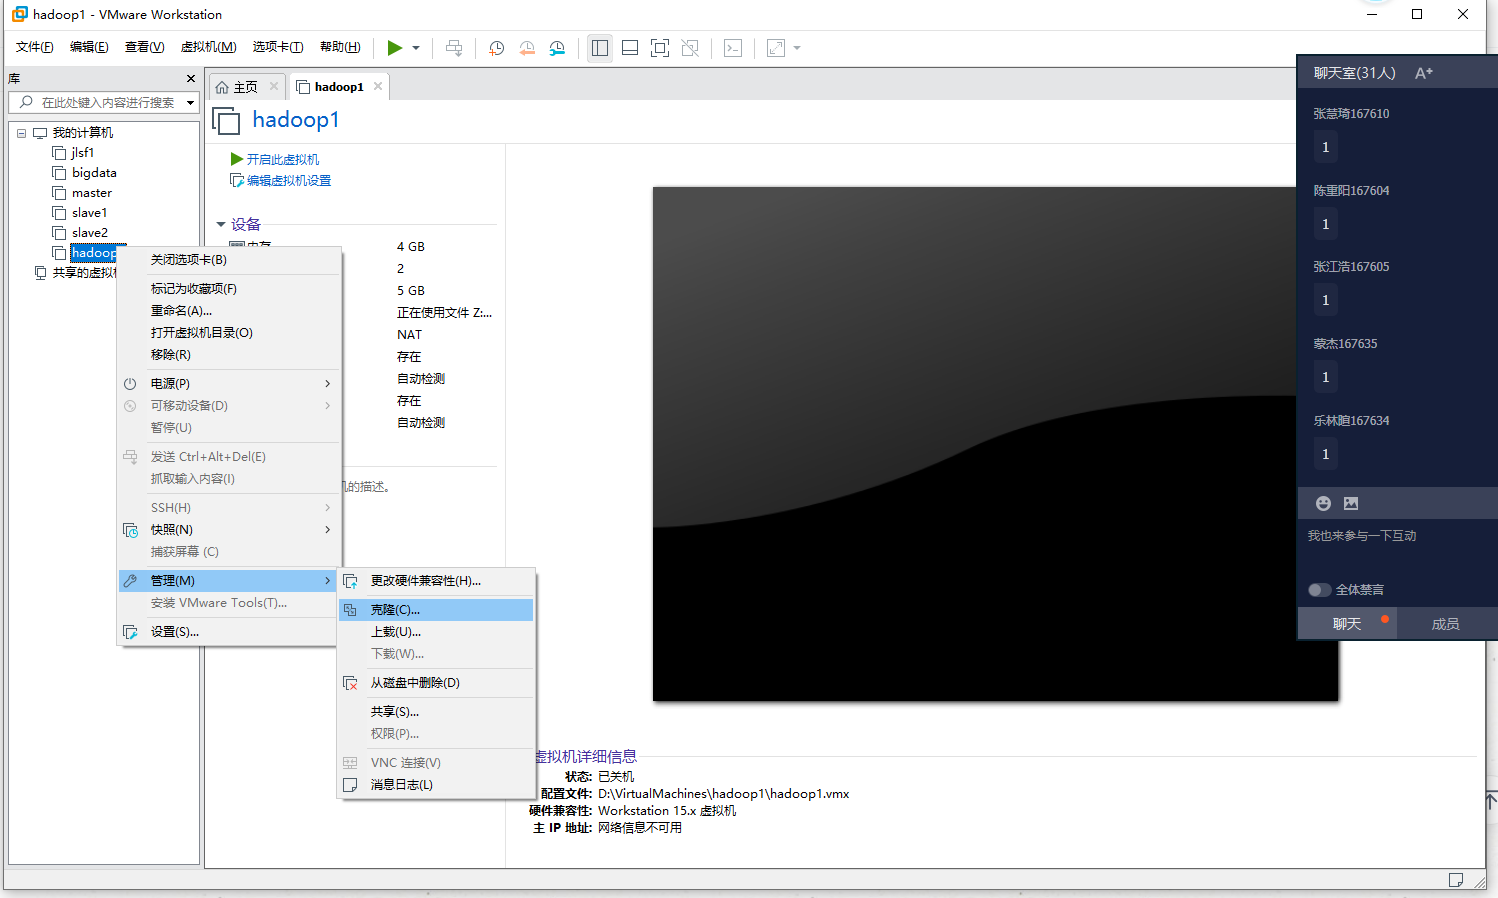Open library search dropdown arrow
The width and height of the screenshot is (1498, 898).
point(190,102)
